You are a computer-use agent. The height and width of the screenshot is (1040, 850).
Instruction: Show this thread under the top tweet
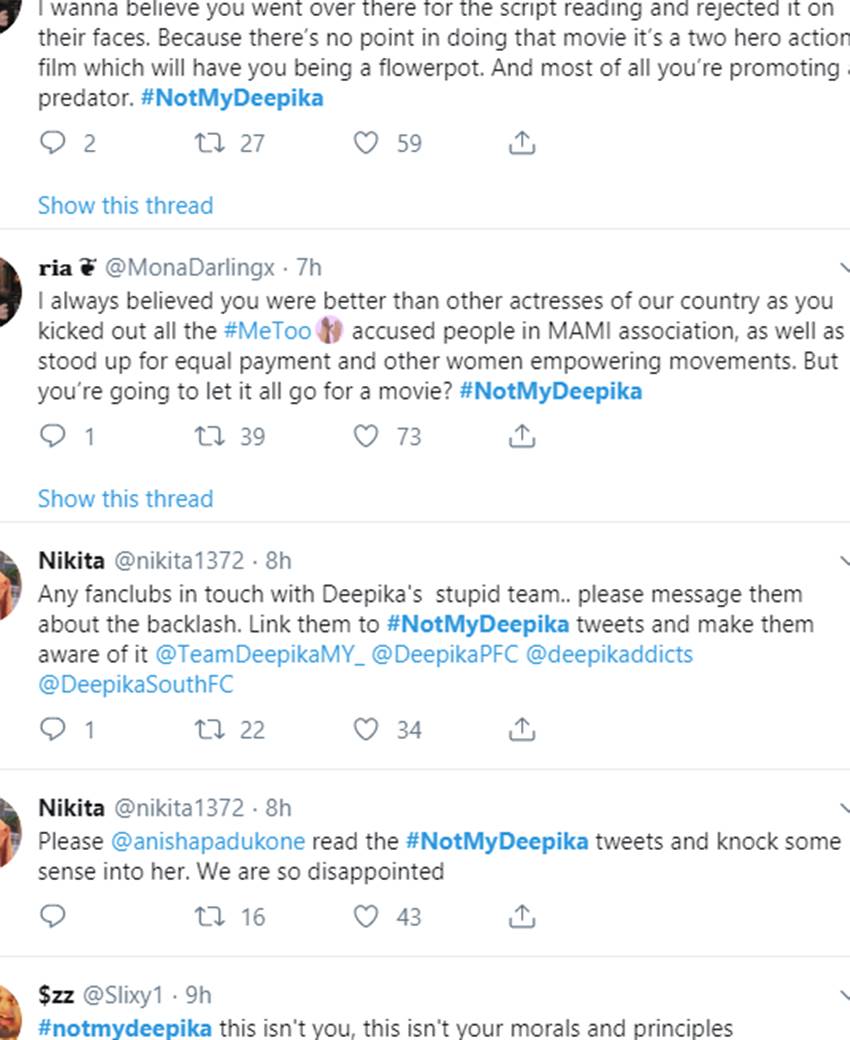[x=125, y=205]
